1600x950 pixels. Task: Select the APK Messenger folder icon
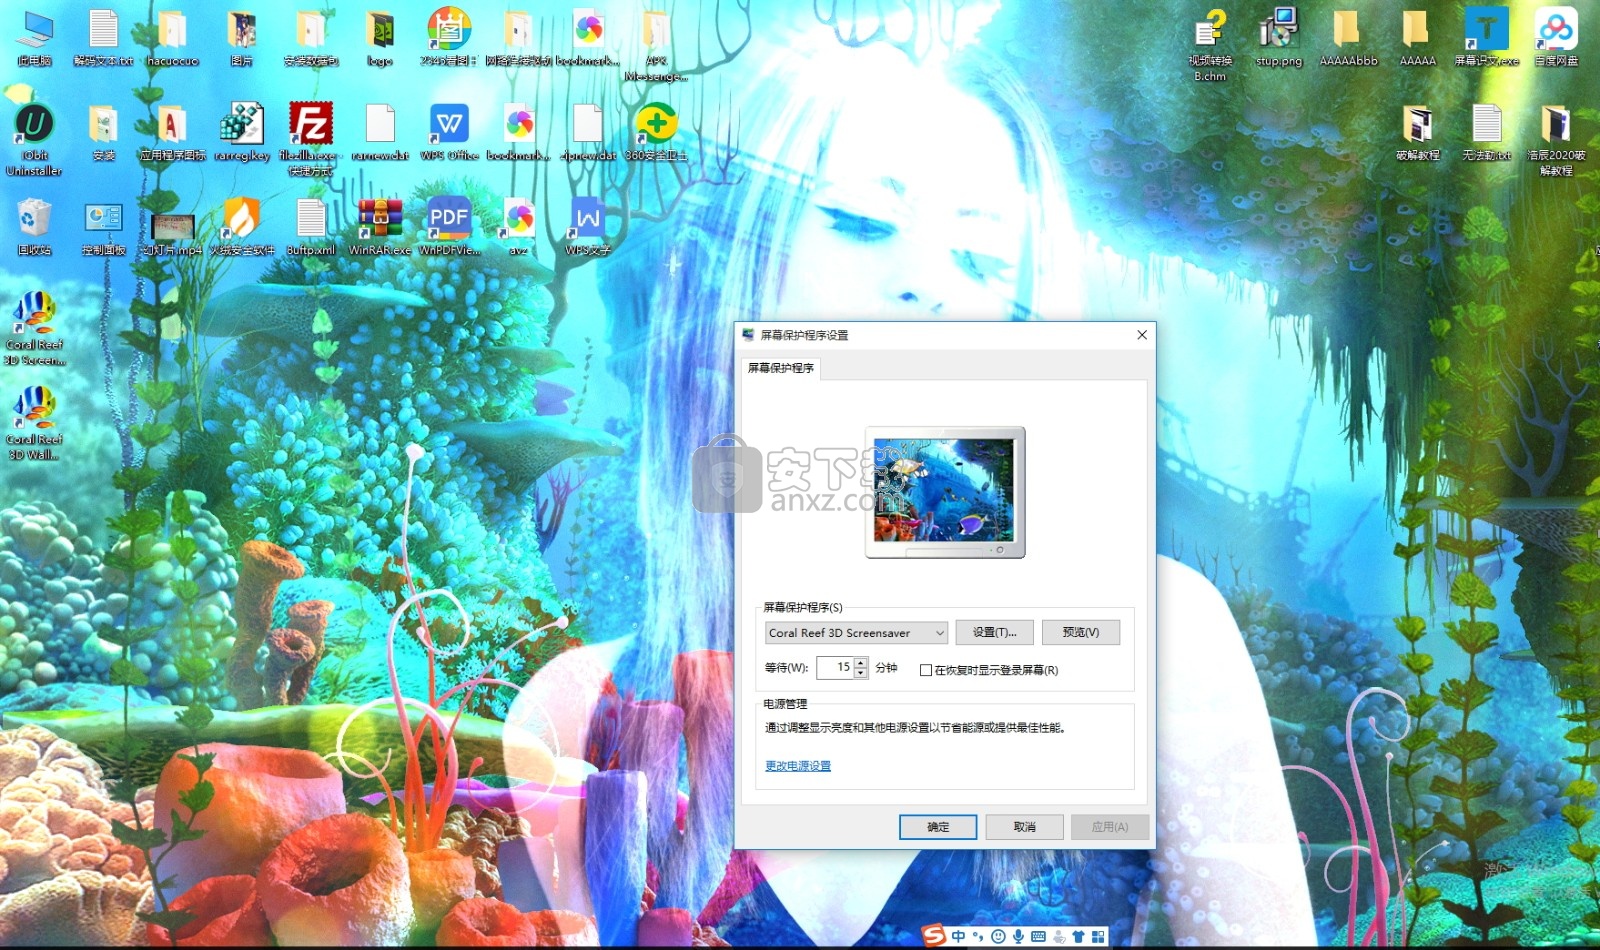[x=656, y=45]
